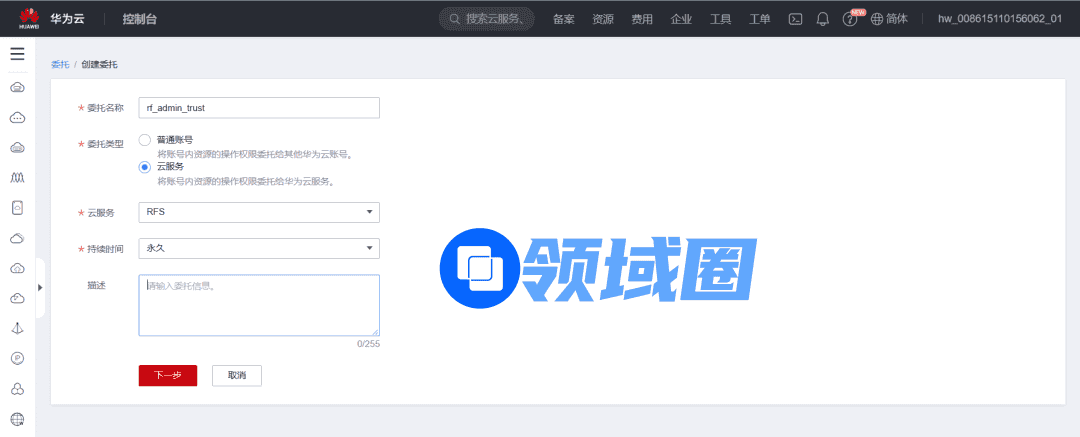The width and height of the screenshot is (1080, 437).
Task: Expand the sidebar using the arrow handle
Action: click(40, 287)
